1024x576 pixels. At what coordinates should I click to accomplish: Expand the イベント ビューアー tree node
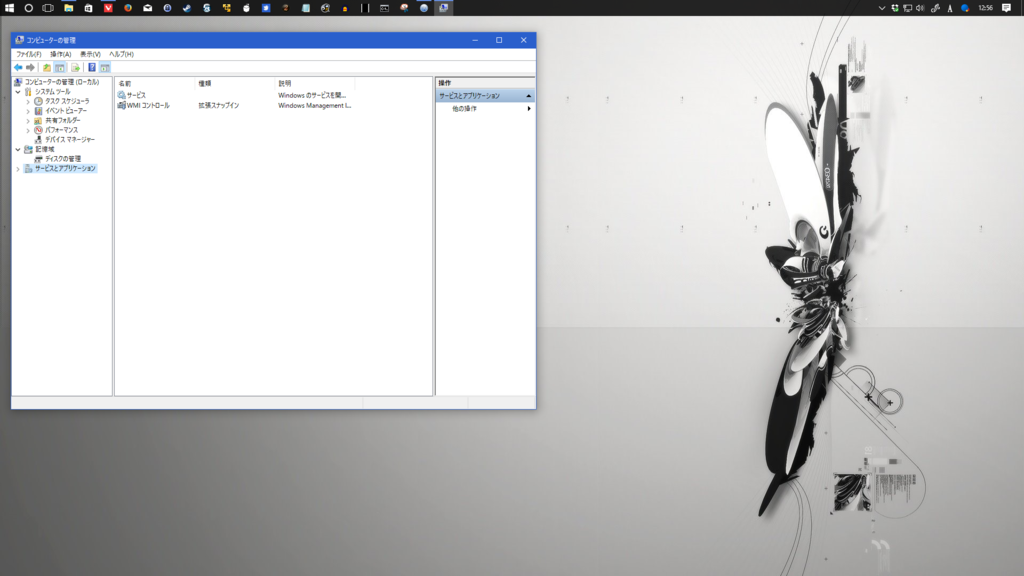tap(28, 111)
